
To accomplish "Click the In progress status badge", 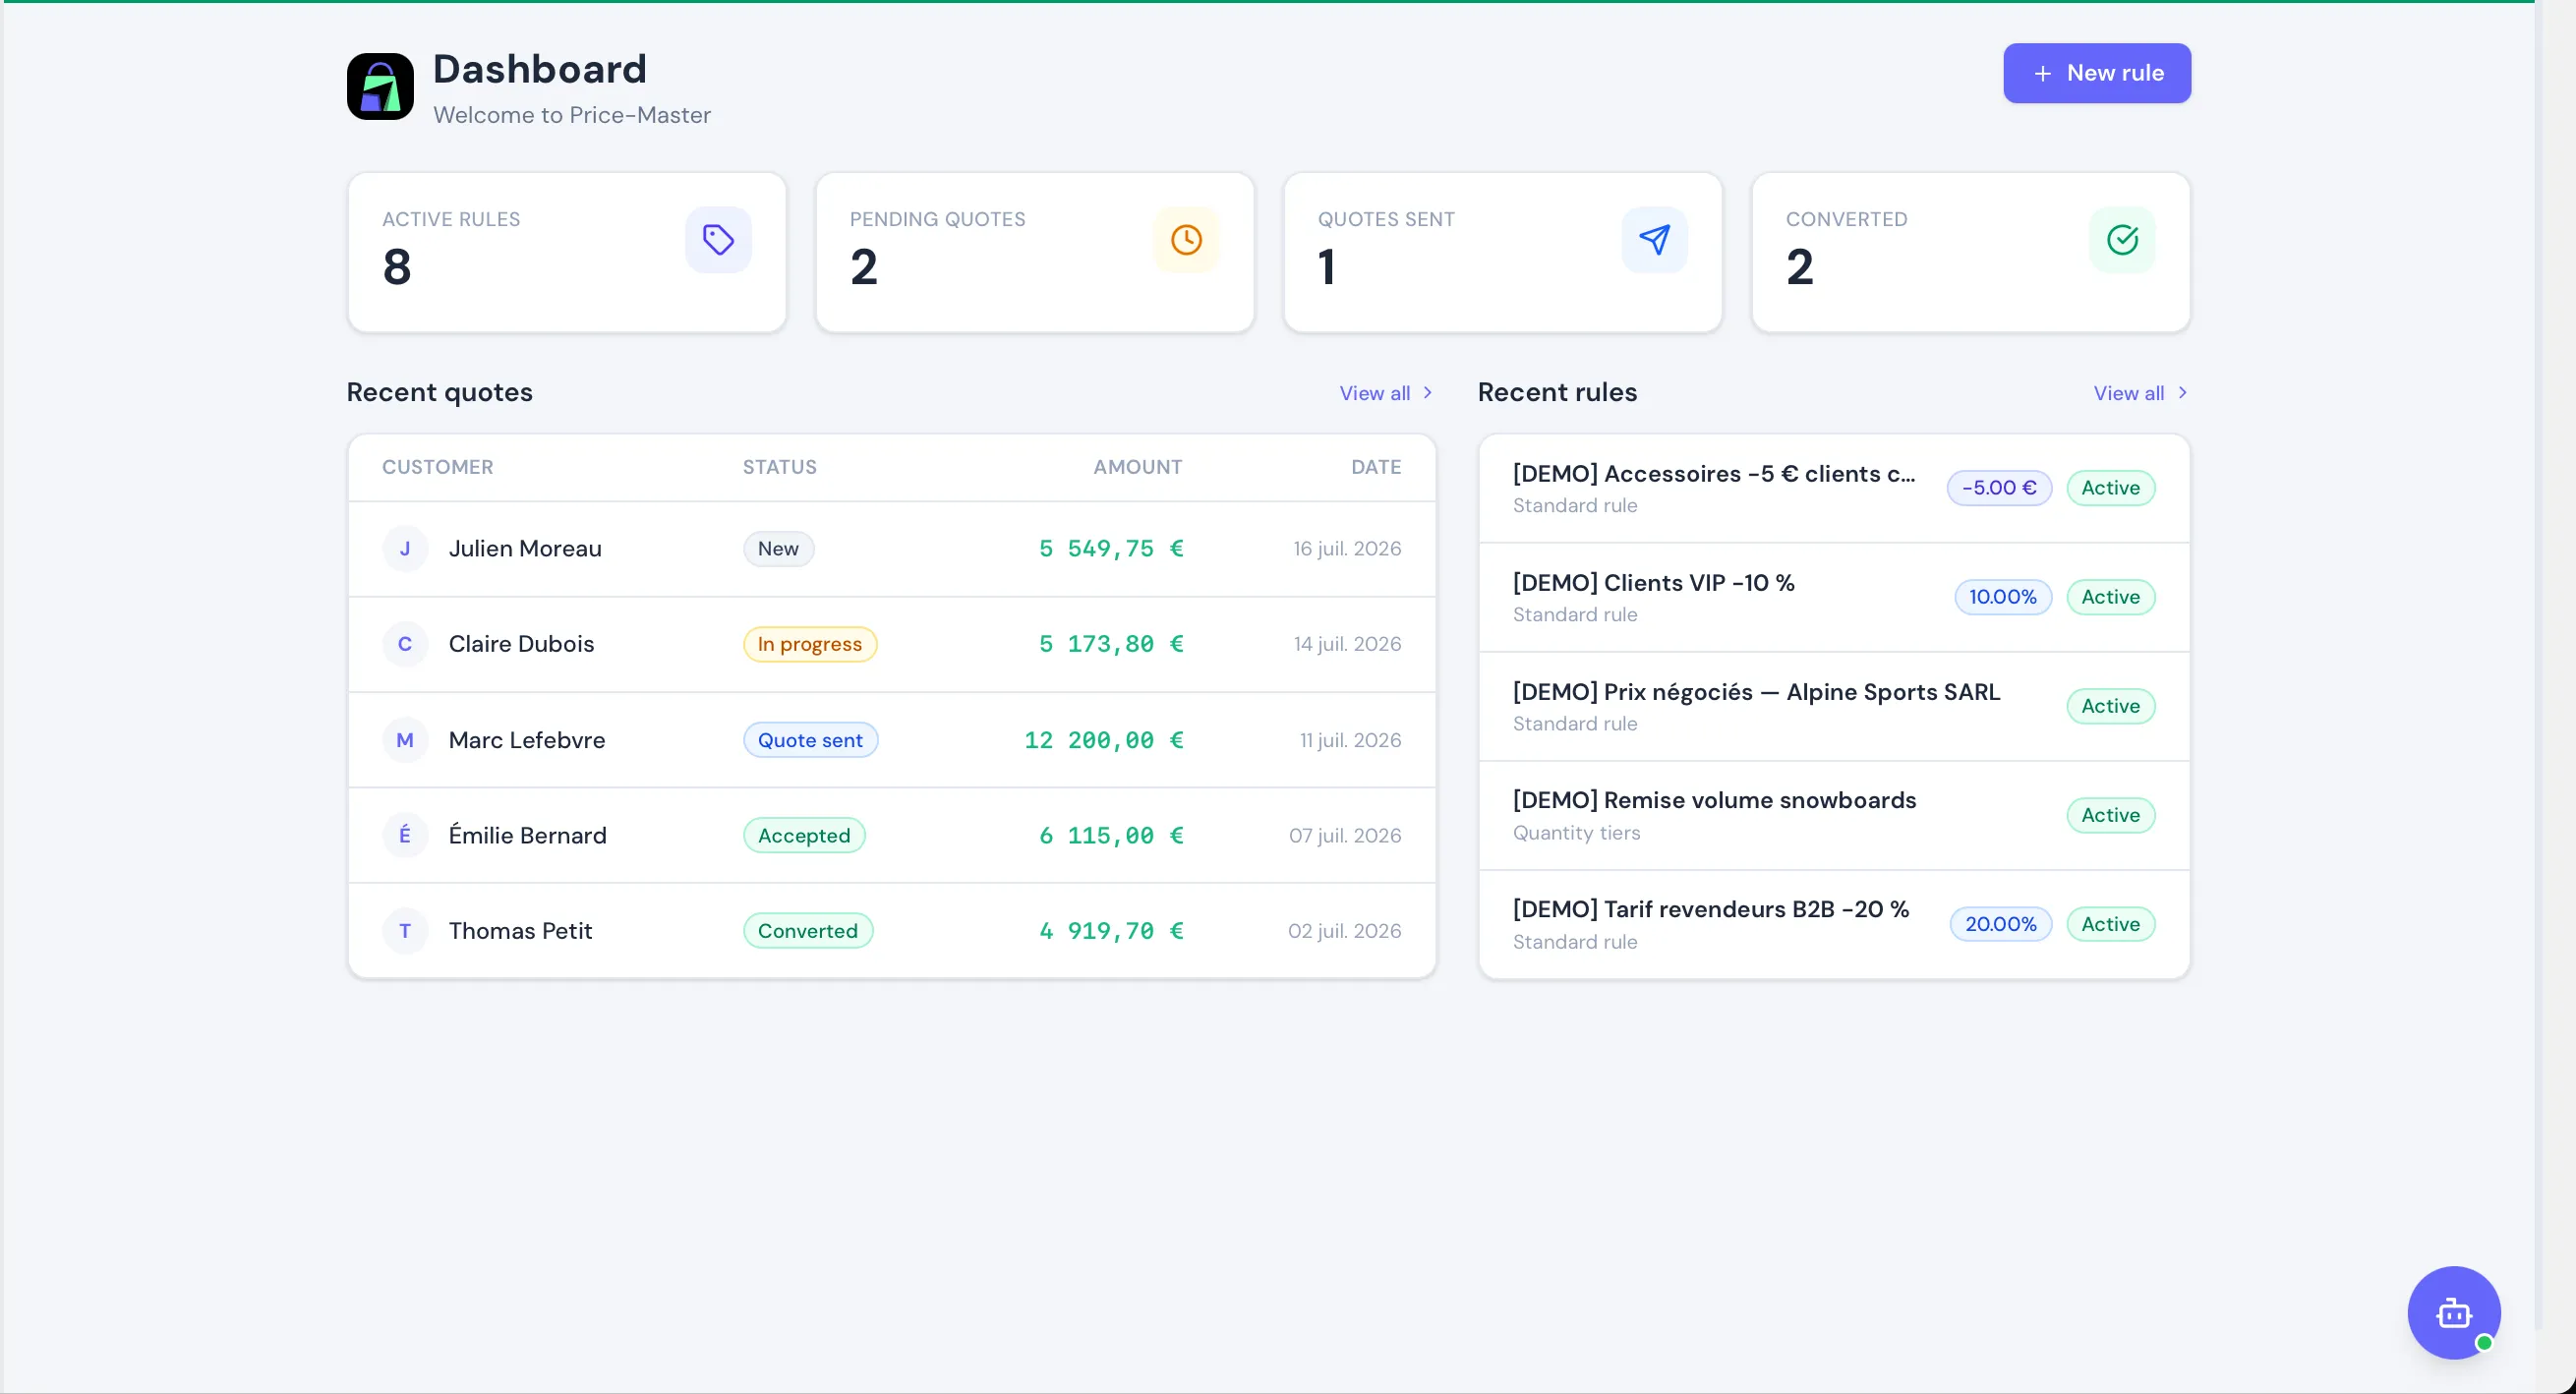I will (810, 644).
